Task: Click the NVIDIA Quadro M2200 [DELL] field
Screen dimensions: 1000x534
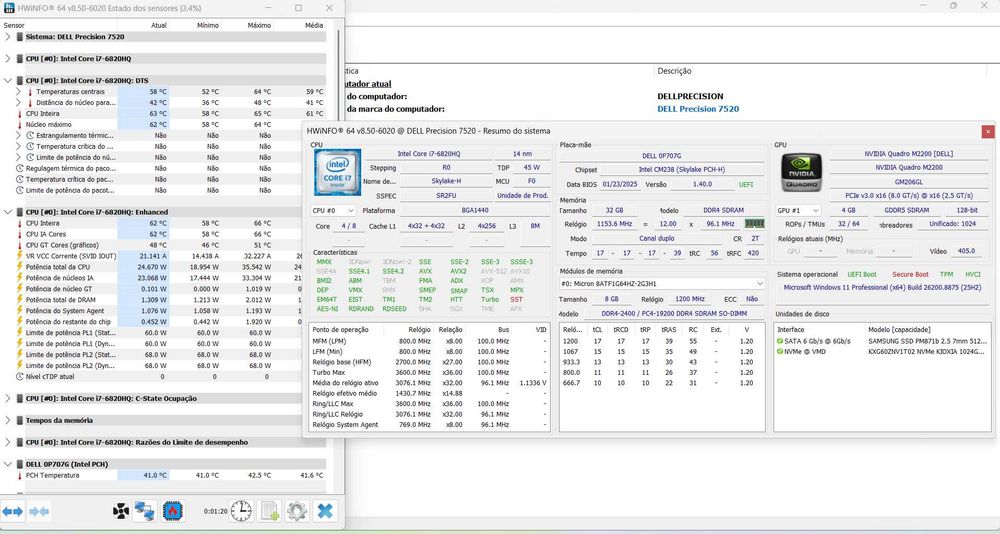Action: tap(908, 154)
